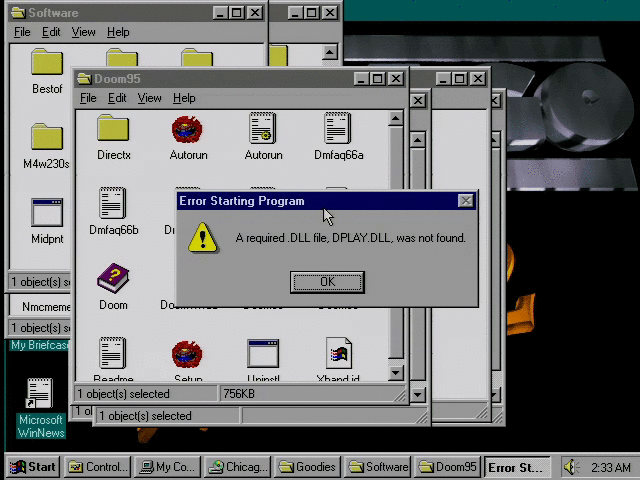This screenshot has width=640, height=480.
Task: Click the Doom95 folder title bar icon
Action: tap(84, 78)
